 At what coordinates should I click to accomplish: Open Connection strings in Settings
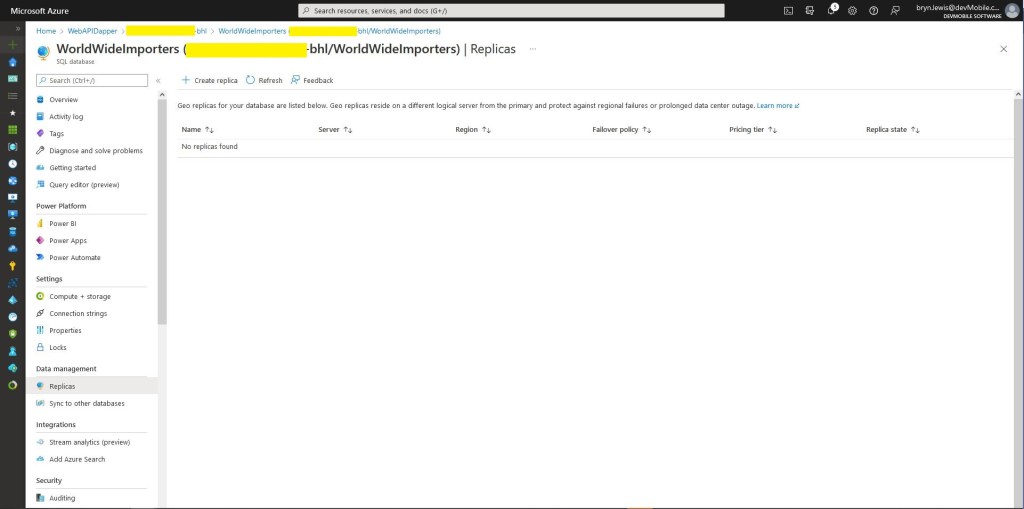pos(78,313)
